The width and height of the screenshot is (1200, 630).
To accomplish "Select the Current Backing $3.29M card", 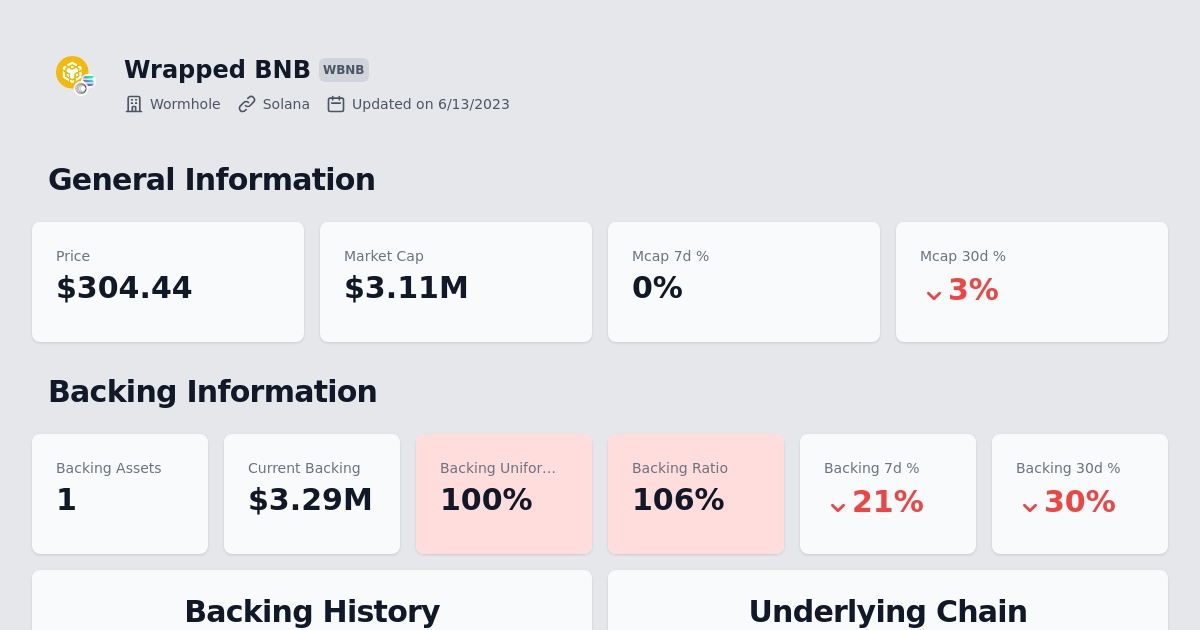I will point(312,494).
